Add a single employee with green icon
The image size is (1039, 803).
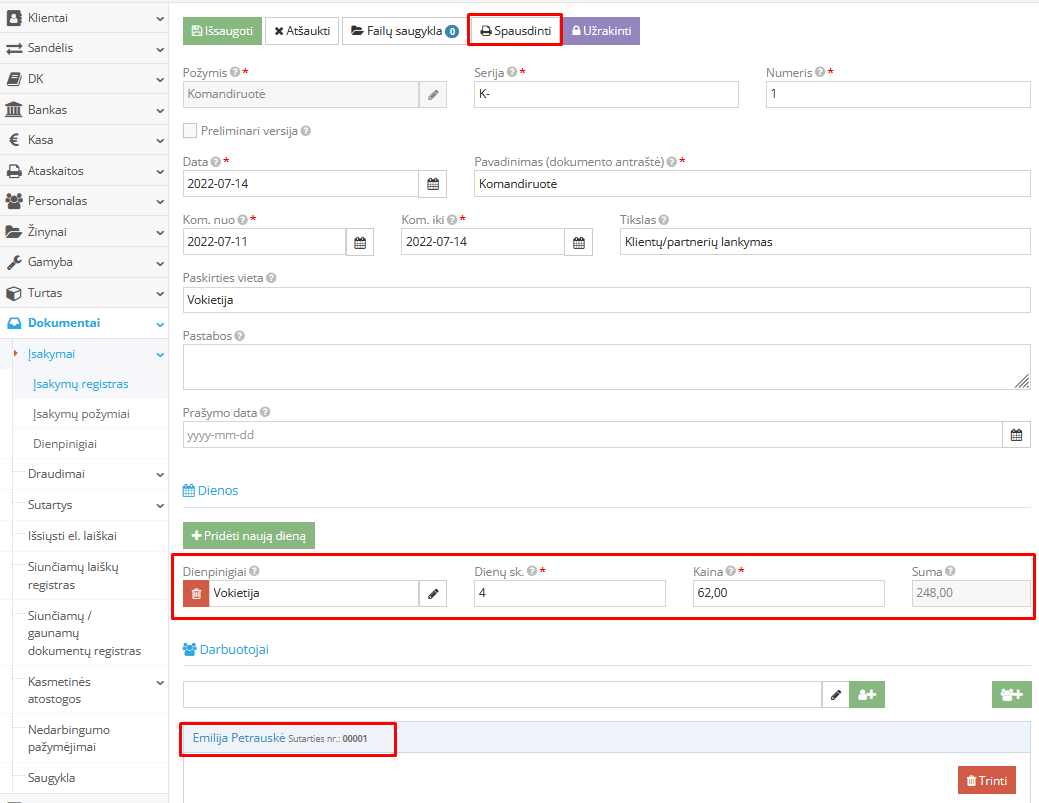(x=867, y=695)
